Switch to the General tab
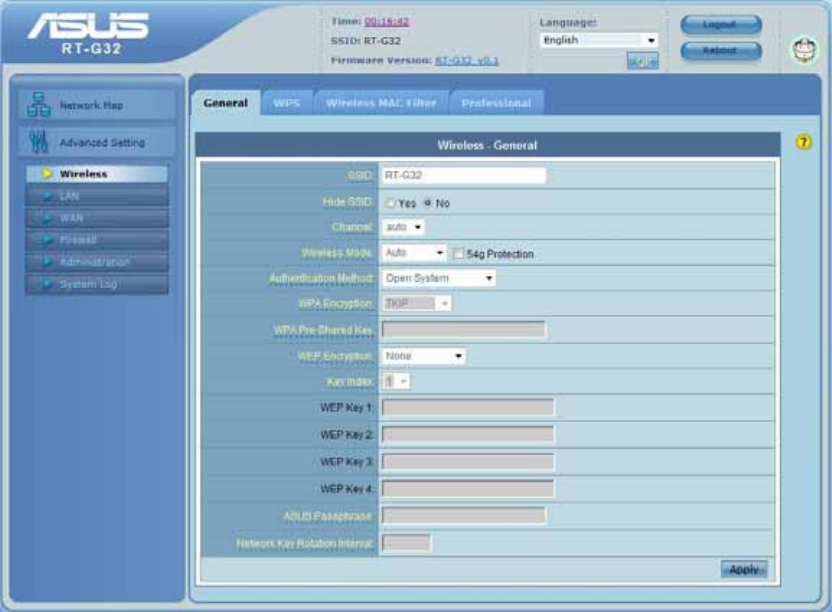This screenshot has height=612, width=832. 226,103
